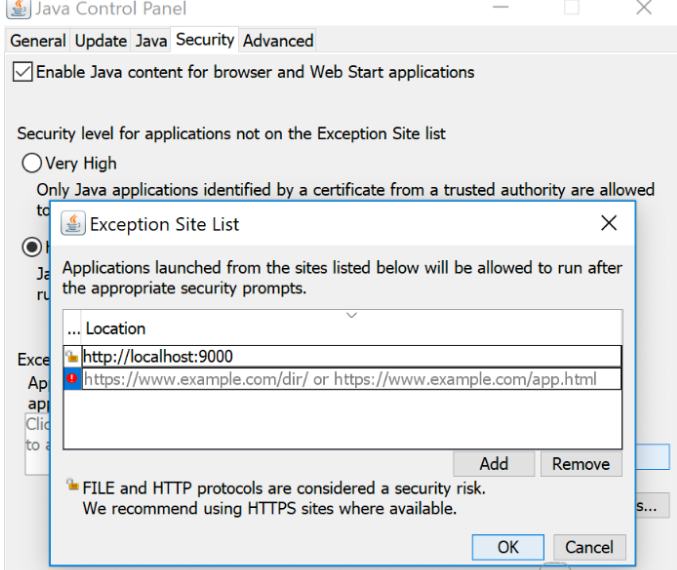Click the Java Control Panel title icon
Image resolution: width=677 pixels, height=570 pixels.
[19, 9]
